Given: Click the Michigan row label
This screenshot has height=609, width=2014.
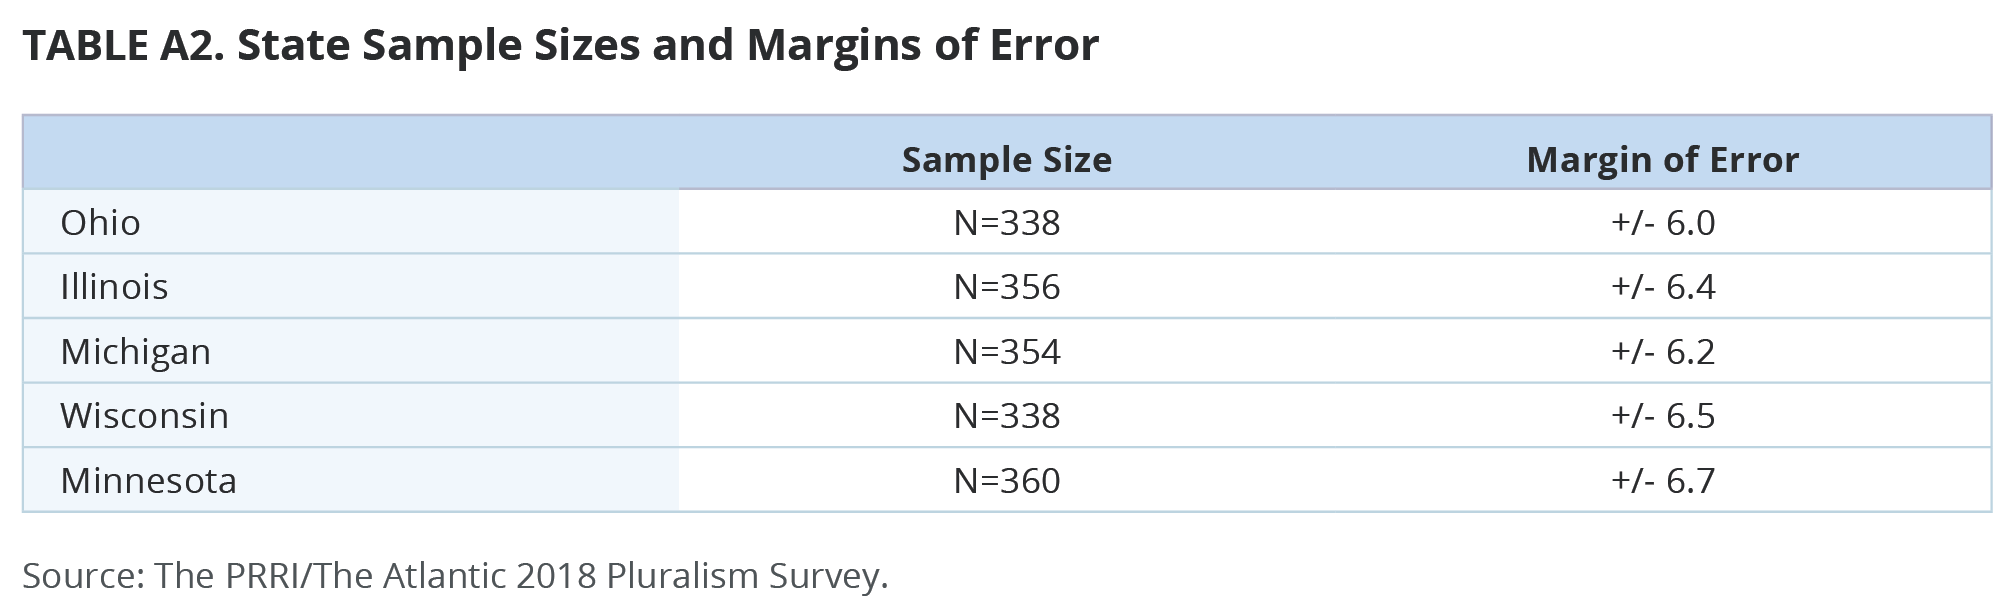Looking at the screenshot, I should pos(135,352).
